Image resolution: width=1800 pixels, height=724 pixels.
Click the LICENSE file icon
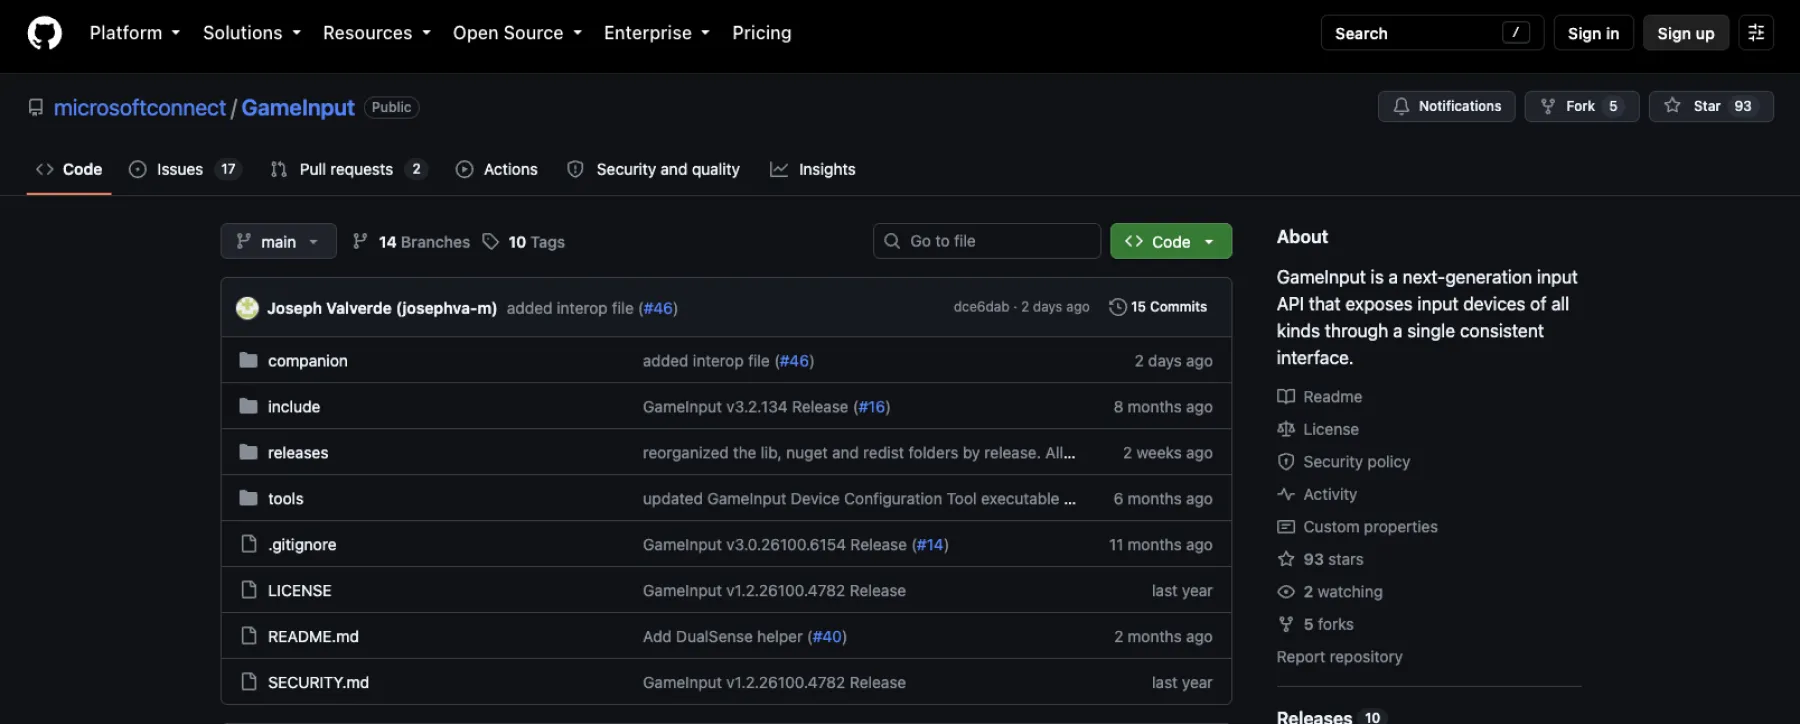pos(249,590)
